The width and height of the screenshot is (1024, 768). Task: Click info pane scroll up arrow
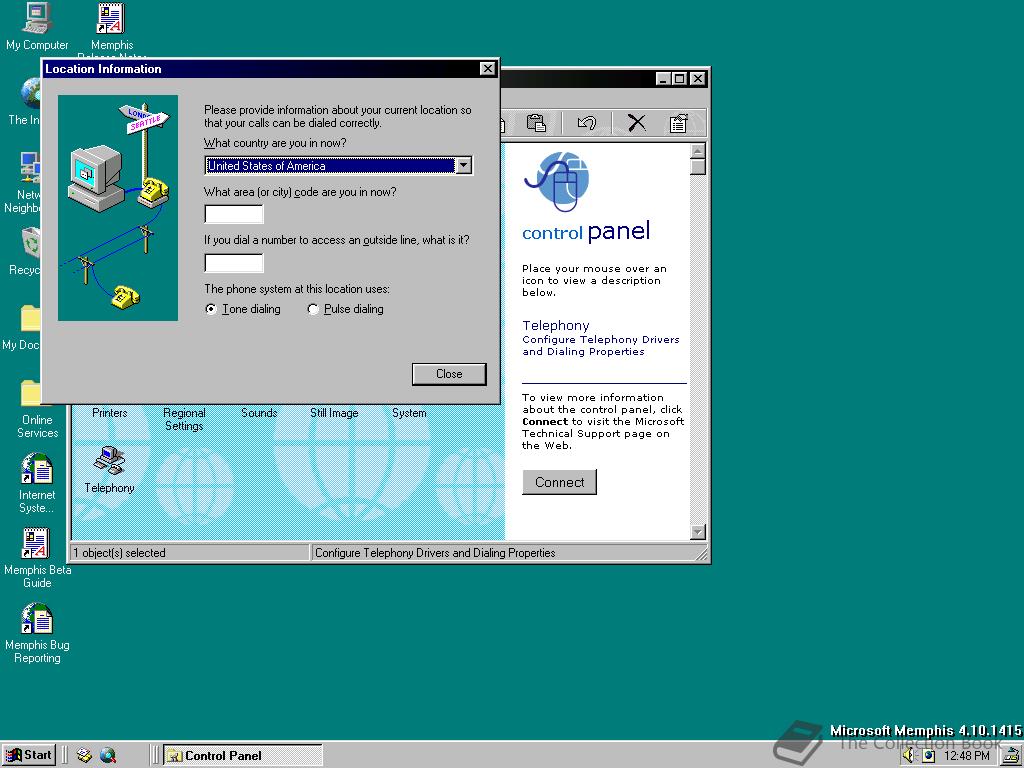697,151
